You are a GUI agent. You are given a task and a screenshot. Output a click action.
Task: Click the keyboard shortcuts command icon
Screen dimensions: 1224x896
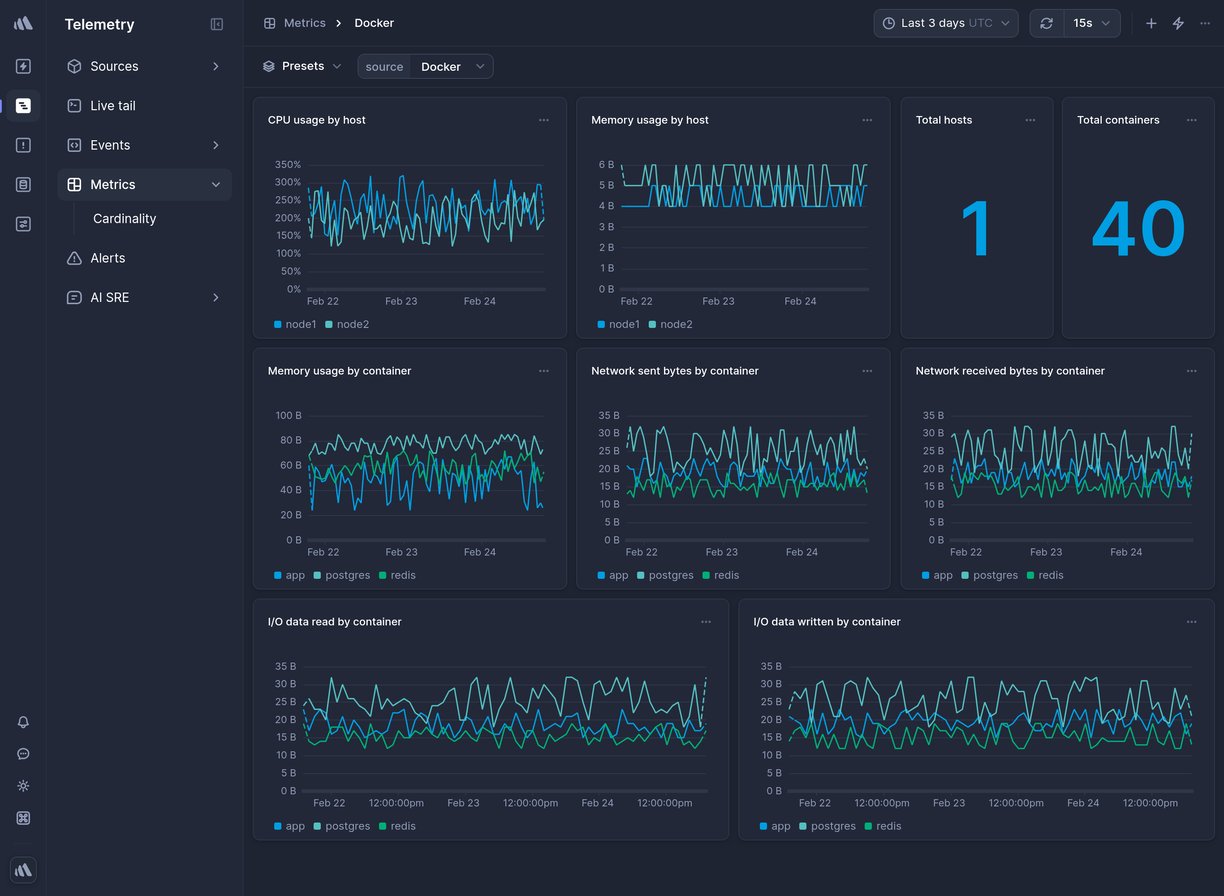pyautogui.click(x=23, y=818)
